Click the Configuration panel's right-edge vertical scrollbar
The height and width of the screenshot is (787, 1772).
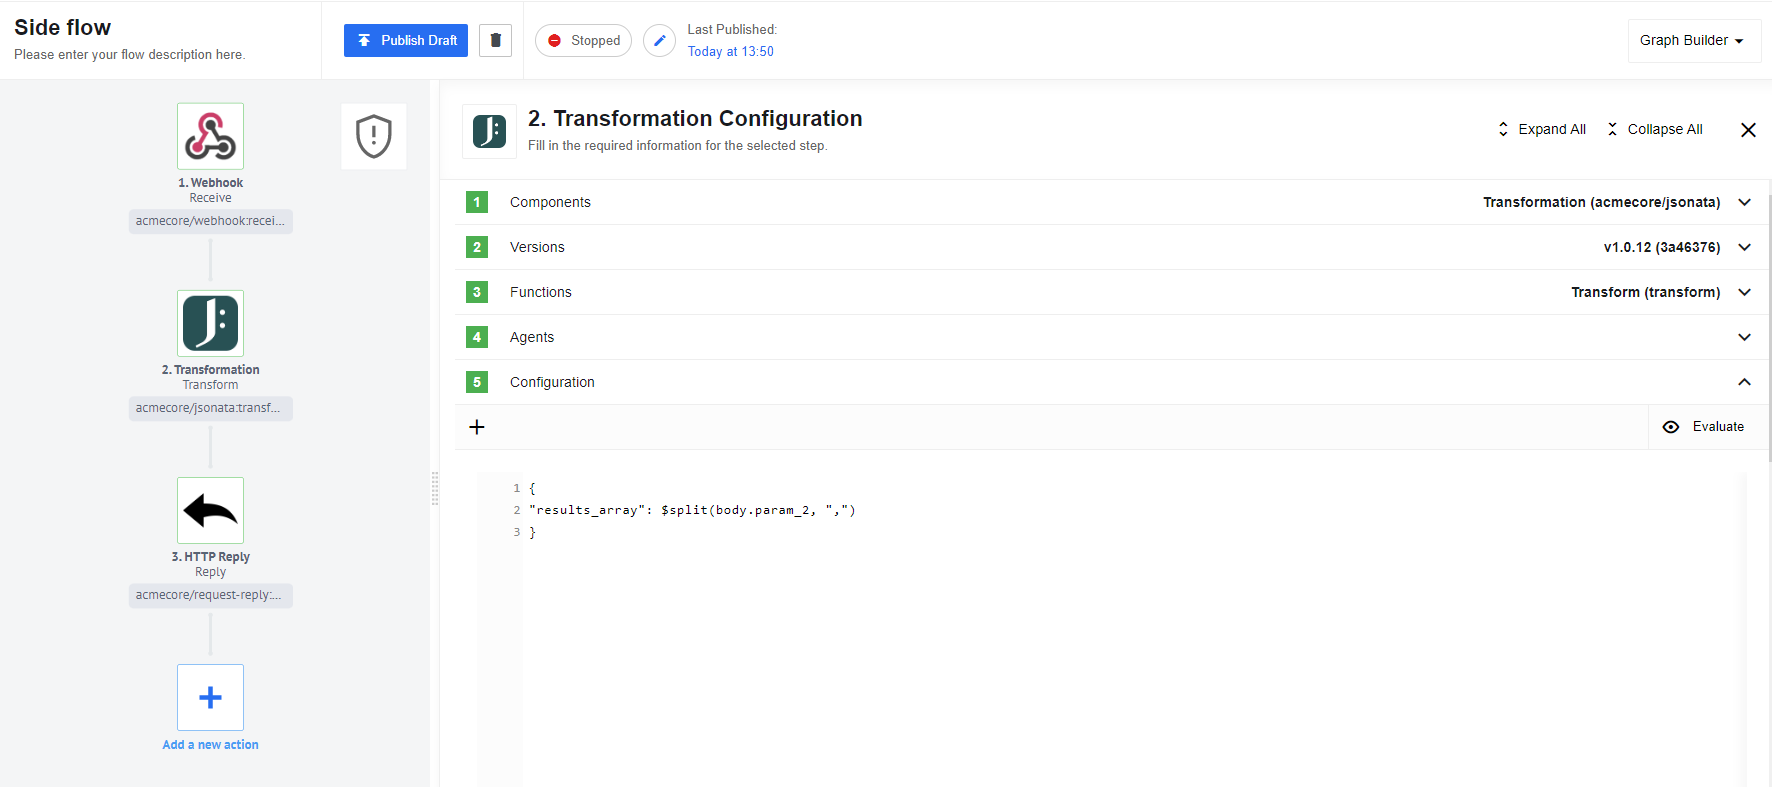click(1769, 320)
